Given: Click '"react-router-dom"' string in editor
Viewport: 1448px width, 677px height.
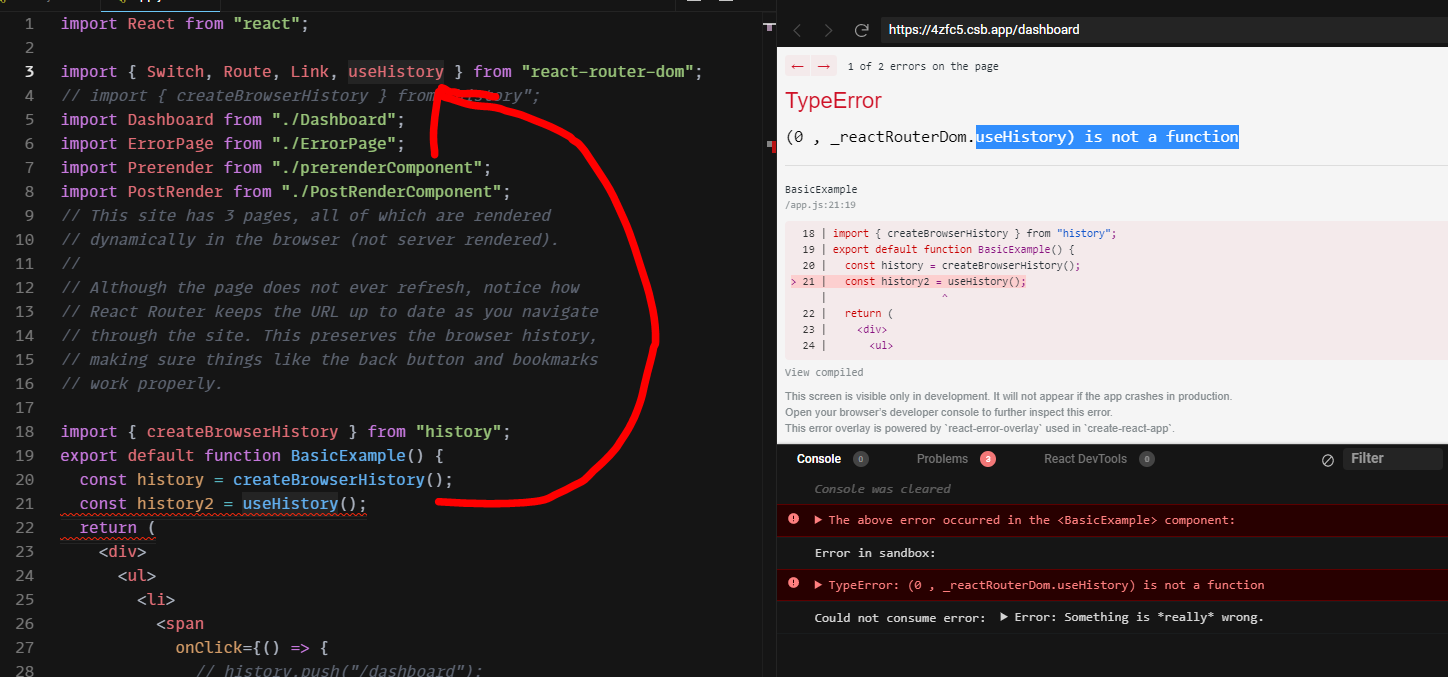Looking at the screenshot, I should (607, 72).
